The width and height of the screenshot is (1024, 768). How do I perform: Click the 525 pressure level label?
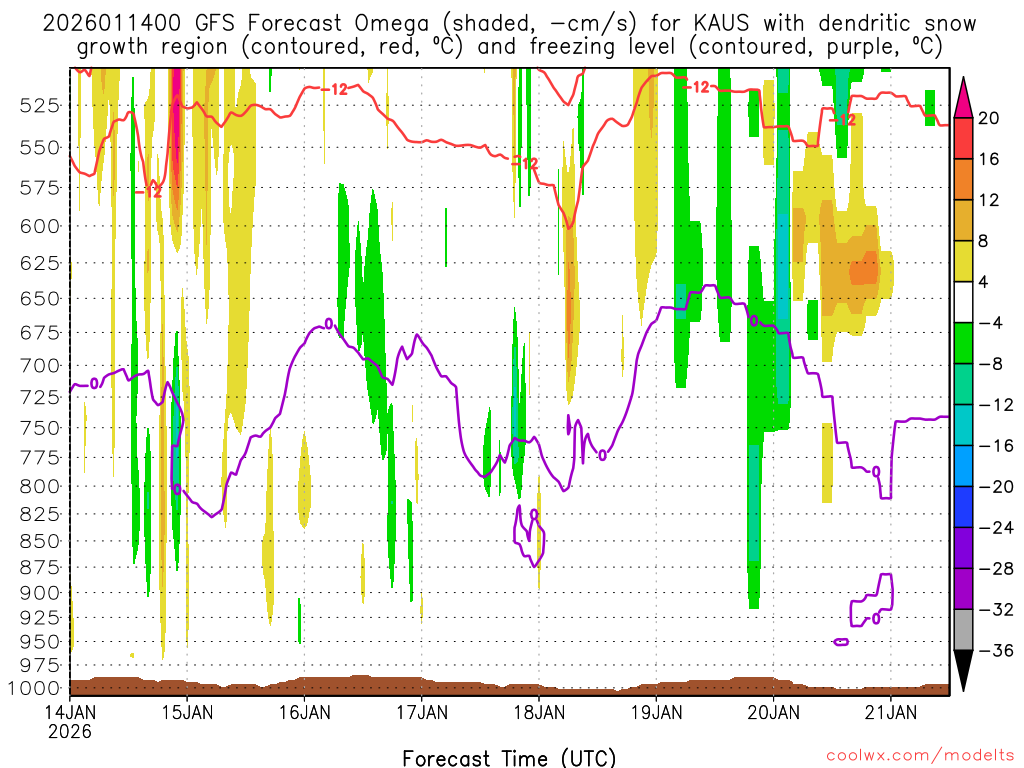(x=40, y=105)
